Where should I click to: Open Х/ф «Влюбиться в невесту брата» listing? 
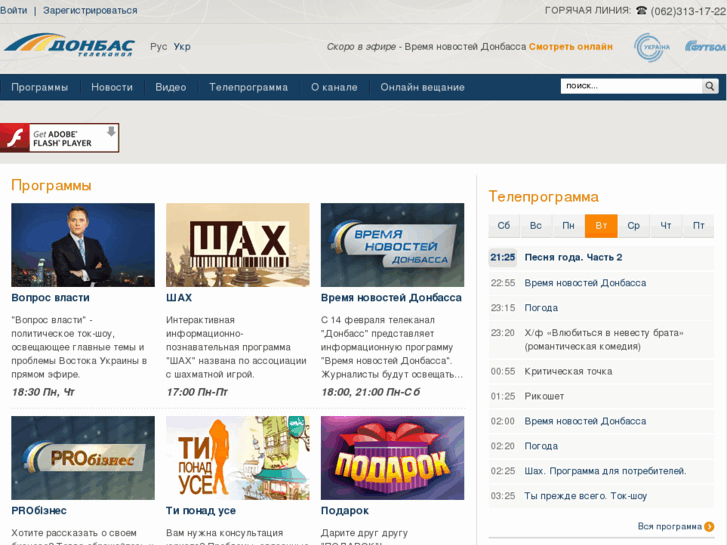604,340
